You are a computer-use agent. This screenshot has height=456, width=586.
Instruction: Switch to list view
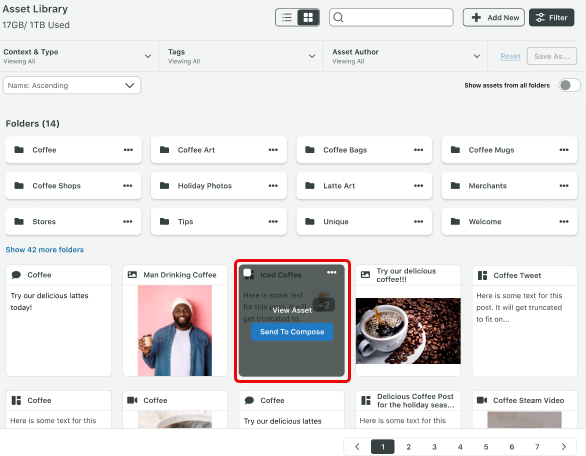[287, 17]
